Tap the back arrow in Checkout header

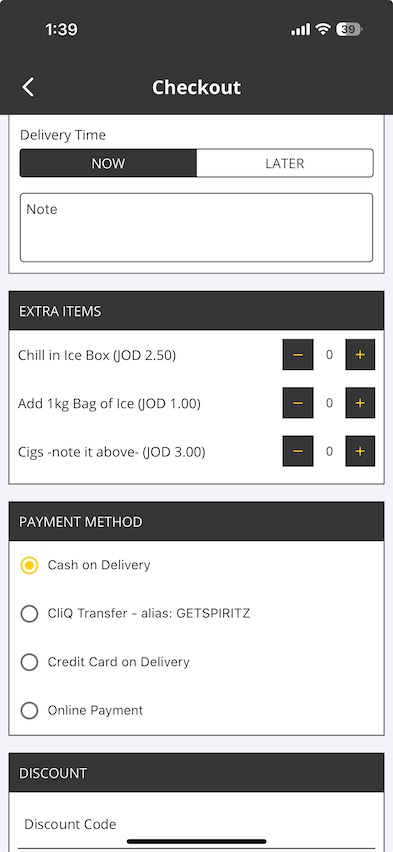point(28,87)
